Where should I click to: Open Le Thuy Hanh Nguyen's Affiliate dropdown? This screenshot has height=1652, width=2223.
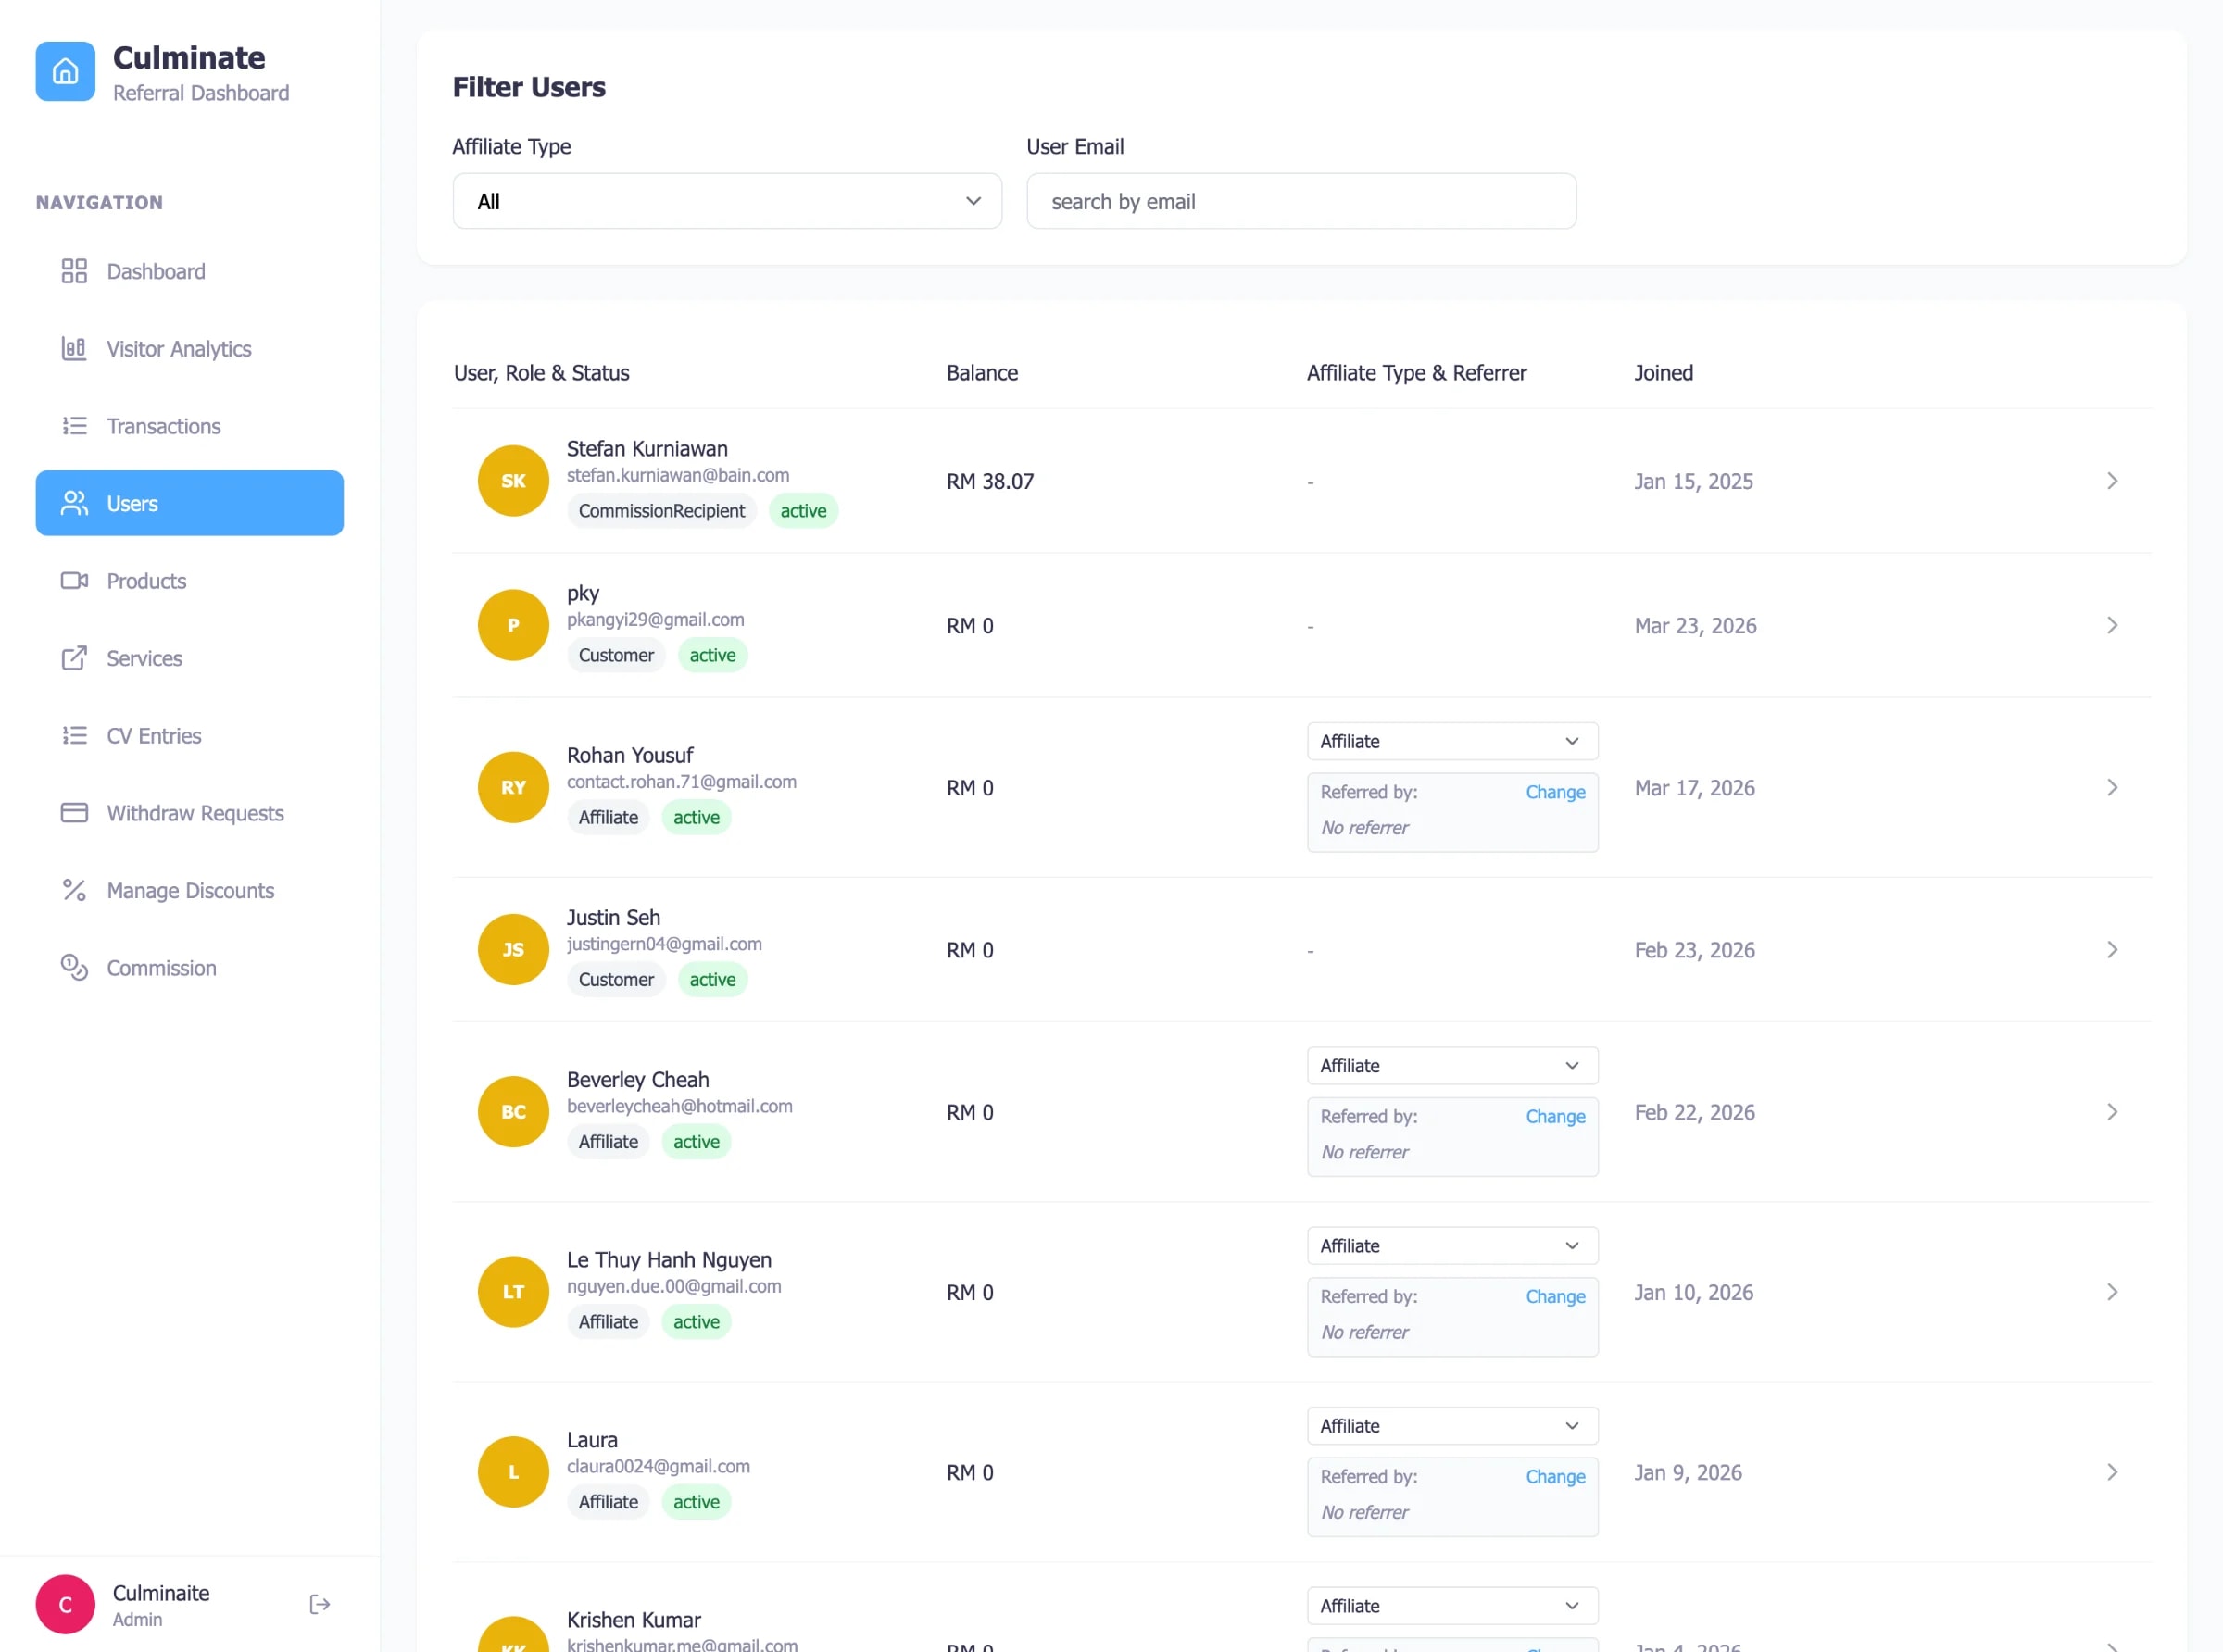point(1452,1245)
